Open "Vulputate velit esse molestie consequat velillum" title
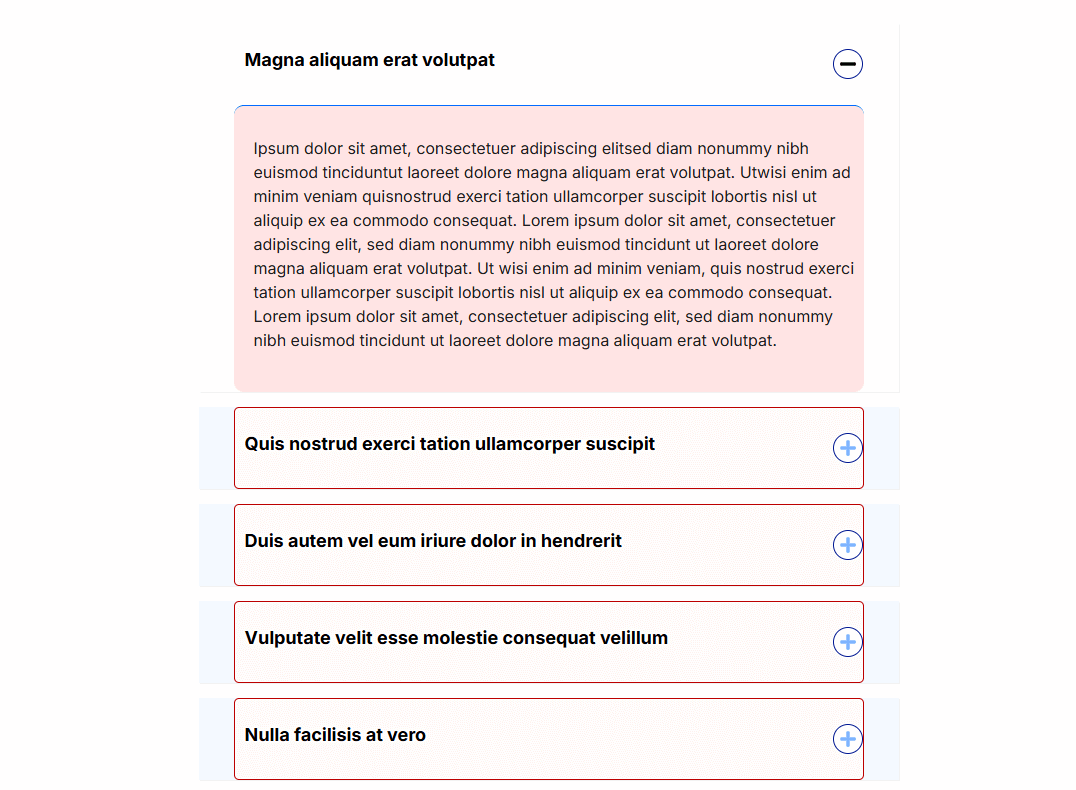 click(x=456, y=638)
